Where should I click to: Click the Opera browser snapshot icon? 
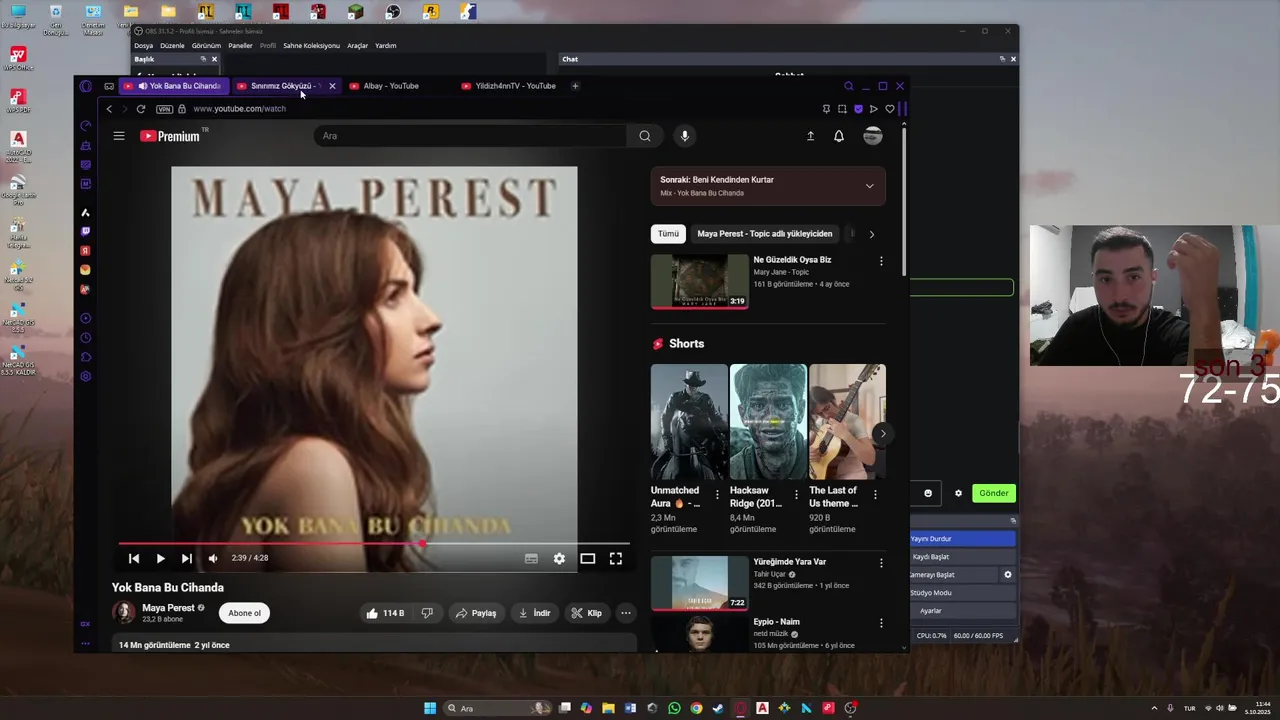842,109
